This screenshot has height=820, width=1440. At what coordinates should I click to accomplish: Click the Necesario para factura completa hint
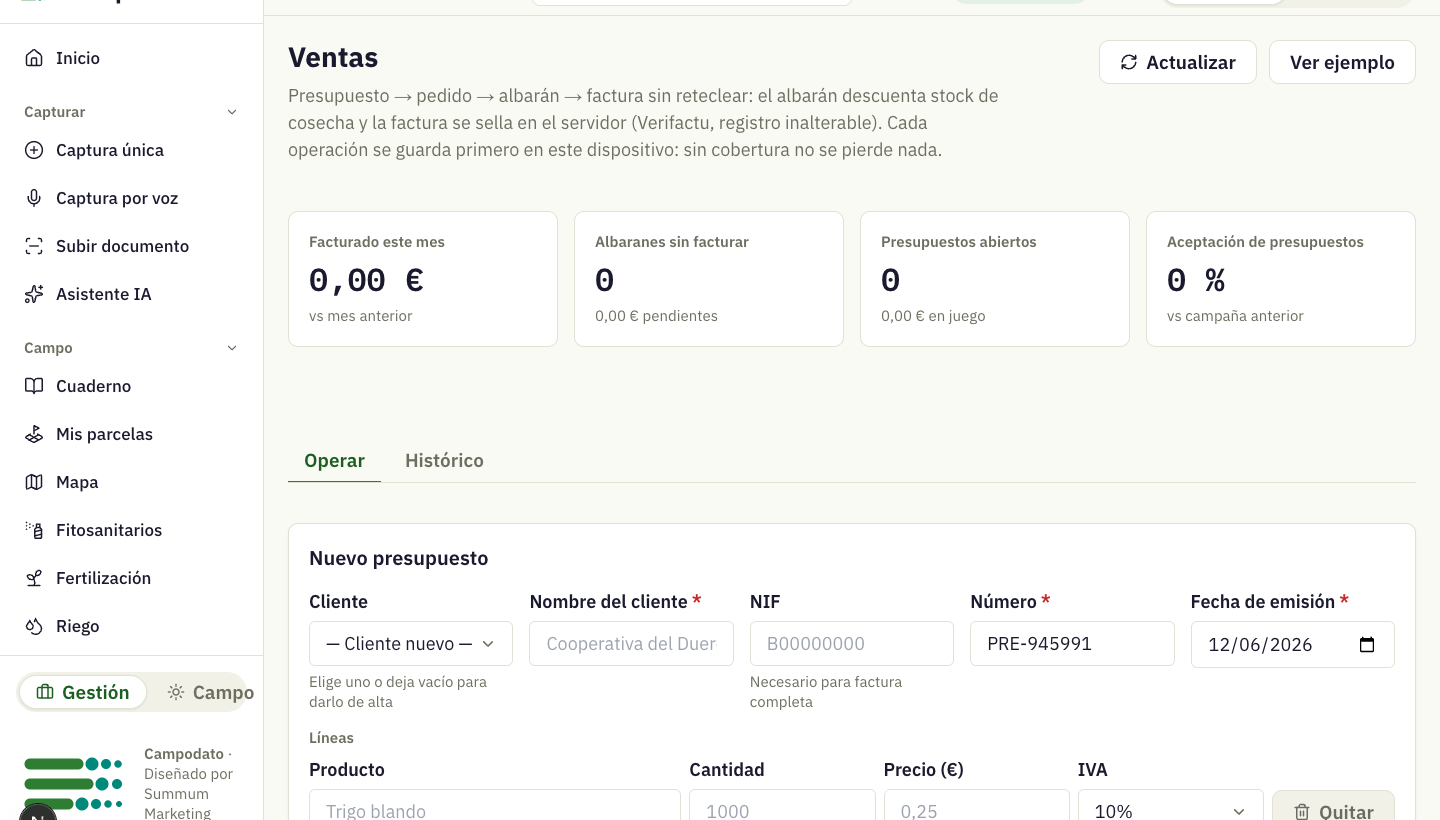826,692
